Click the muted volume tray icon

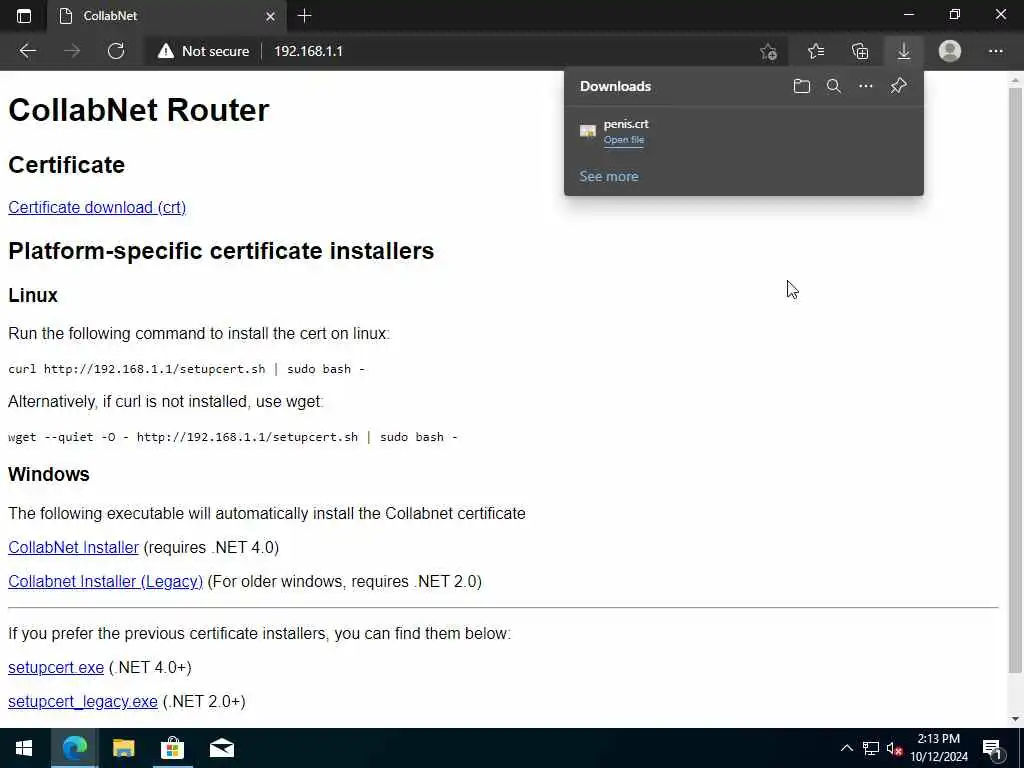pyautogui.click(x=894, y=748)
